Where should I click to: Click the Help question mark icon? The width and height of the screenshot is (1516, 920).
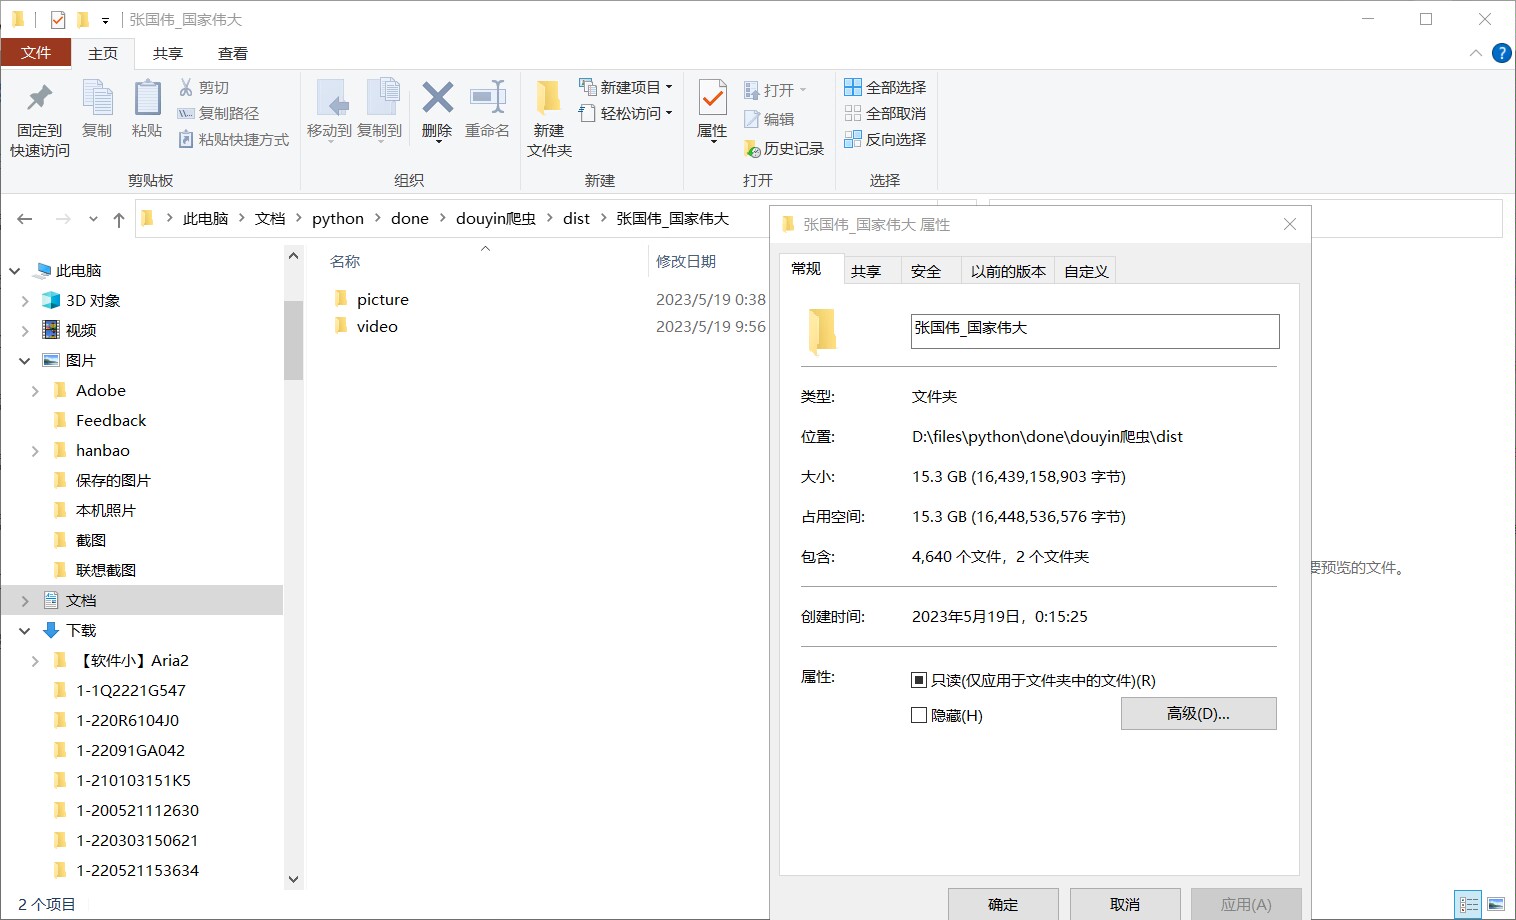click(x=1501, y=53)
